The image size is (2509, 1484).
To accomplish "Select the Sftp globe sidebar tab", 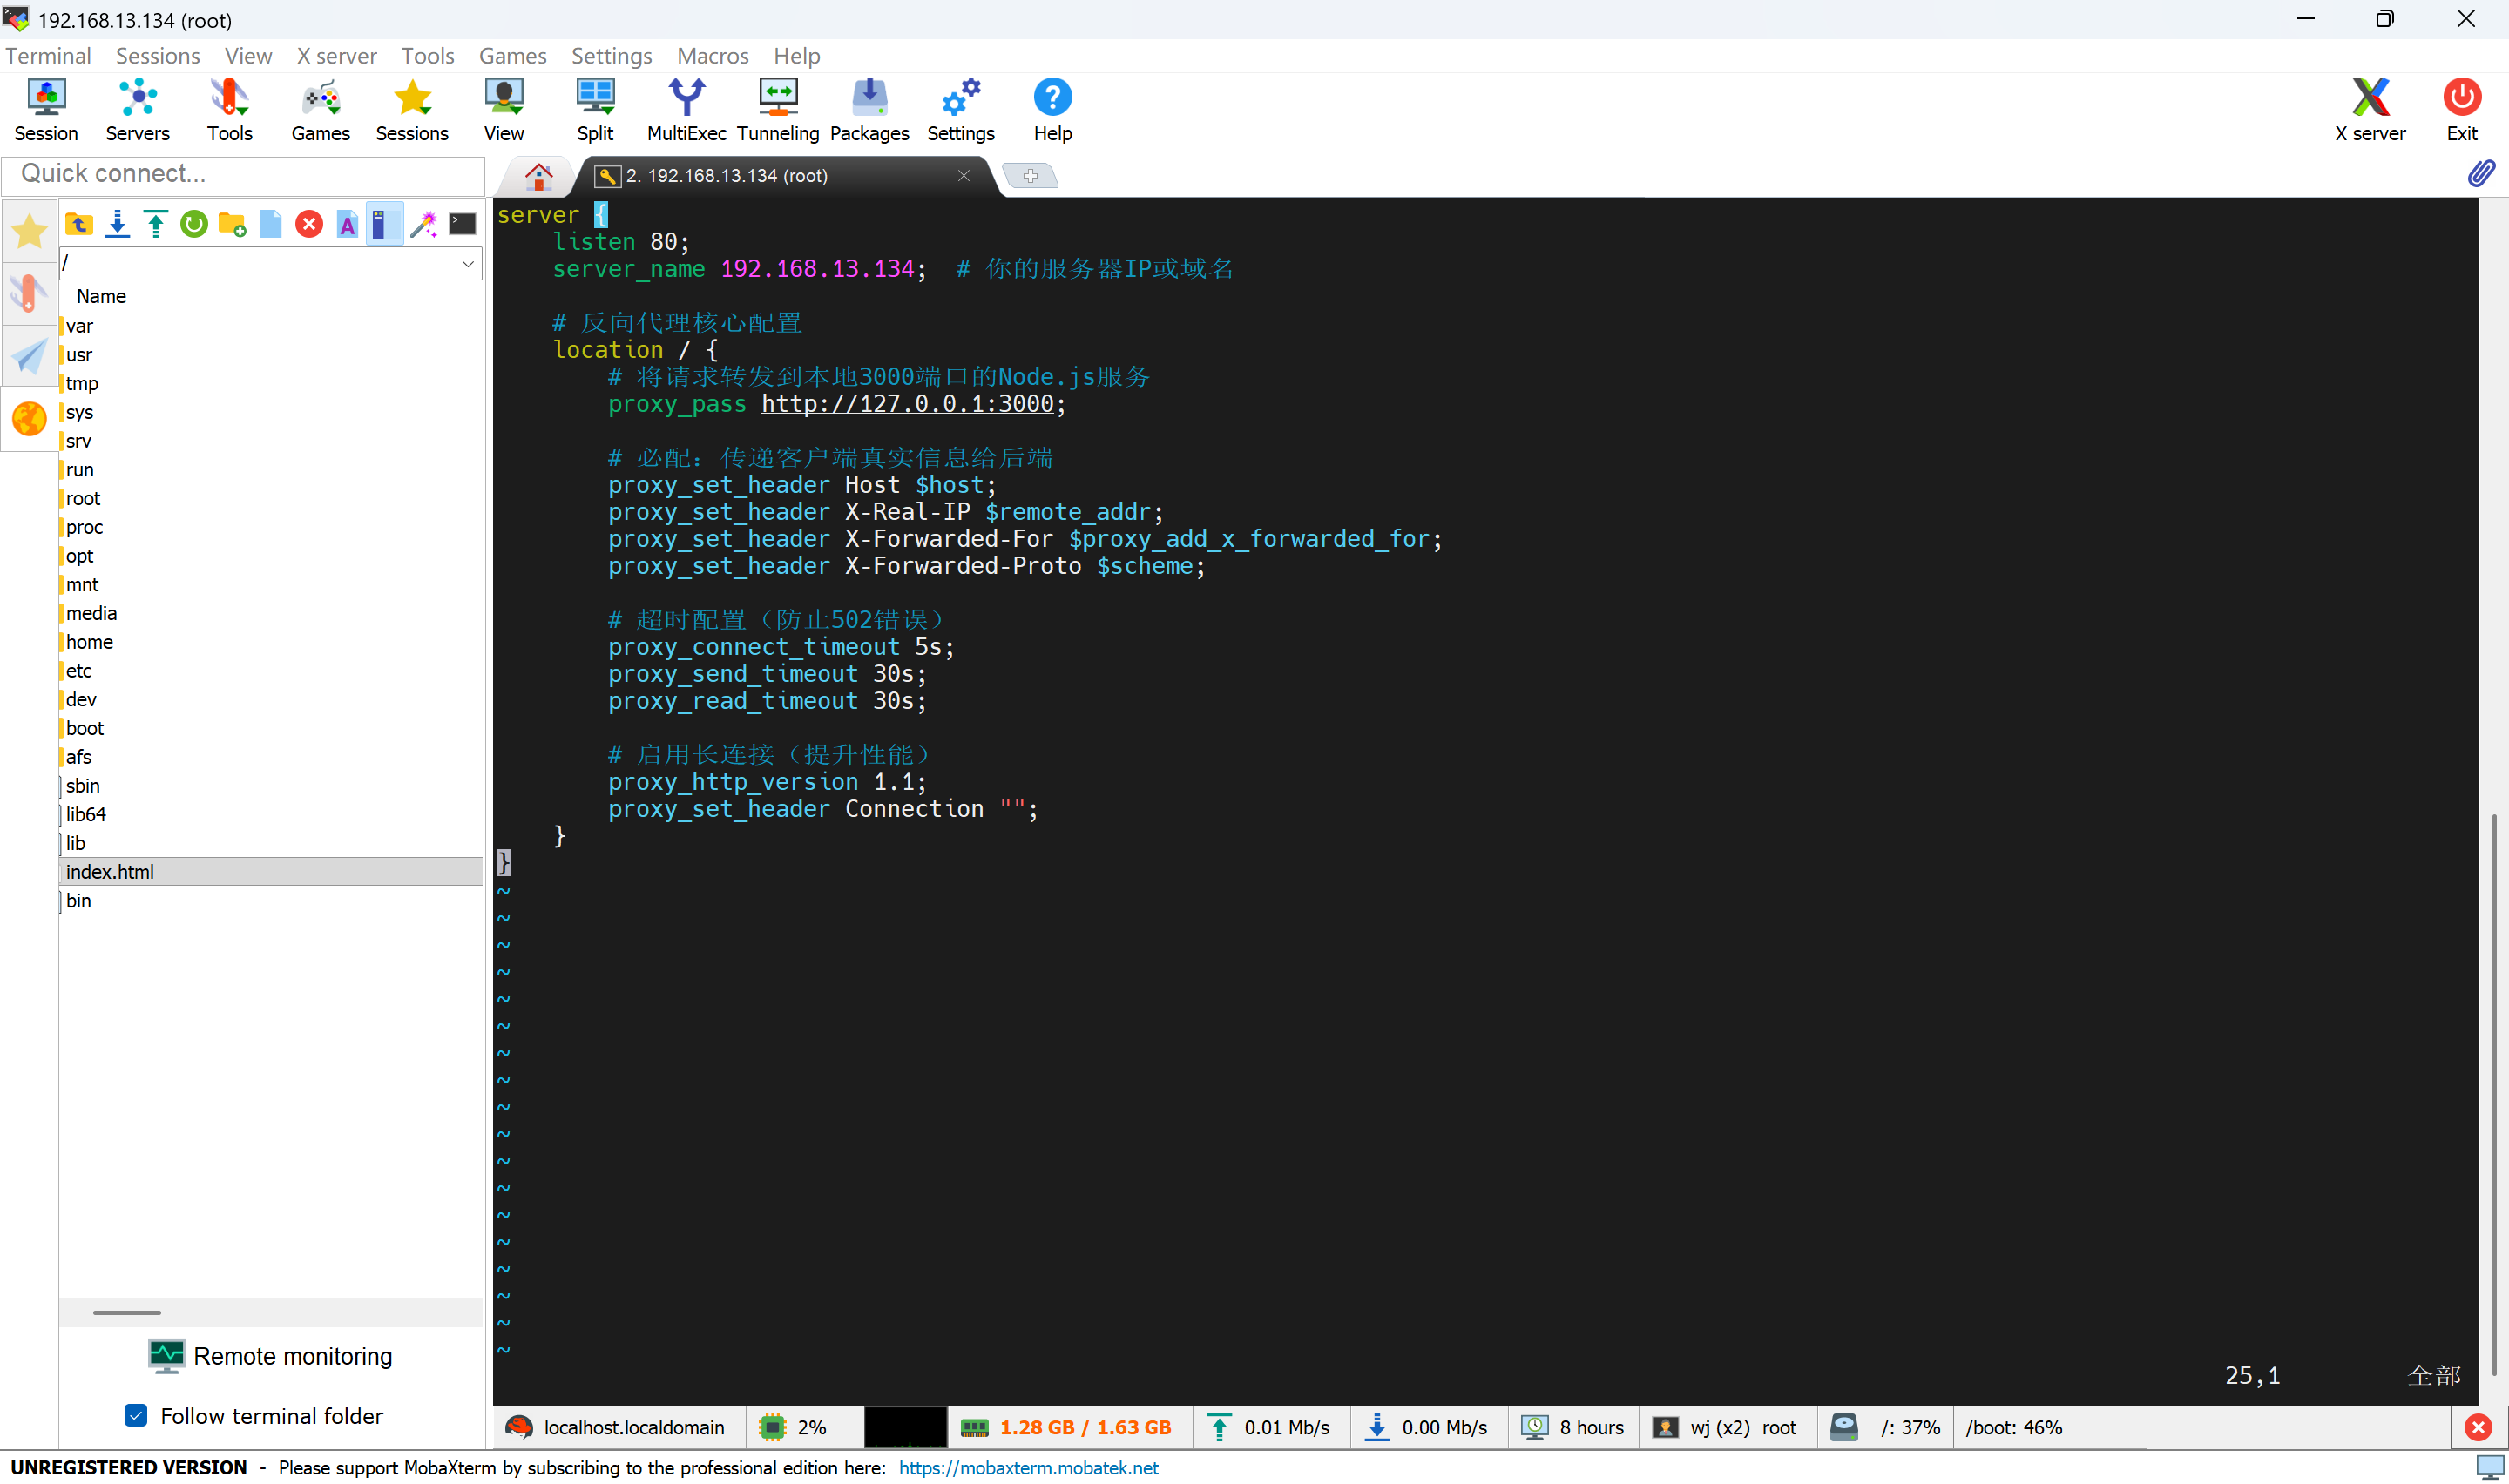I will (x=29, y=419).
